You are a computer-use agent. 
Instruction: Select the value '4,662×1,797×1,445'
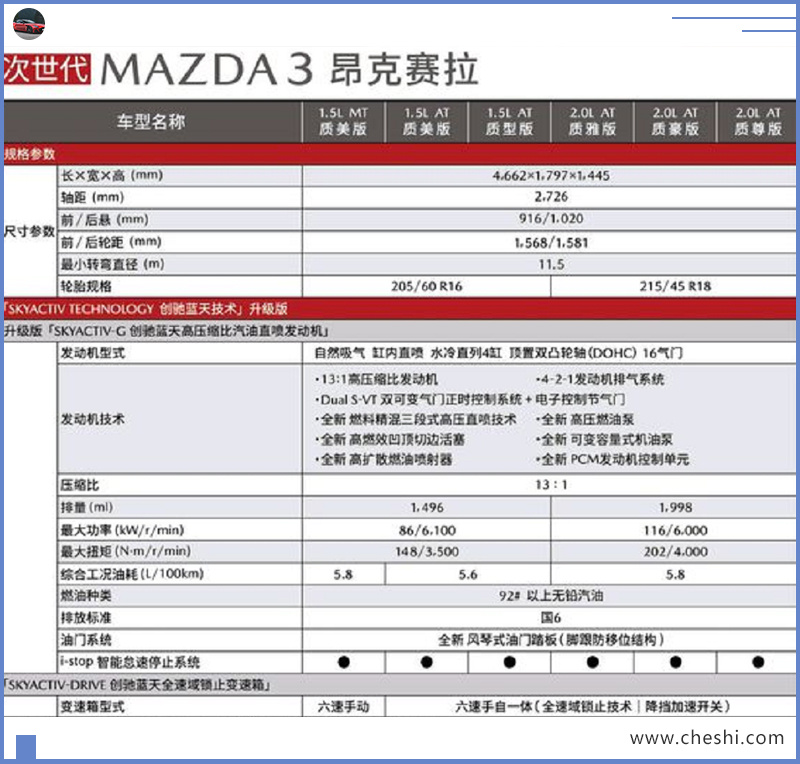pos(551,176)
